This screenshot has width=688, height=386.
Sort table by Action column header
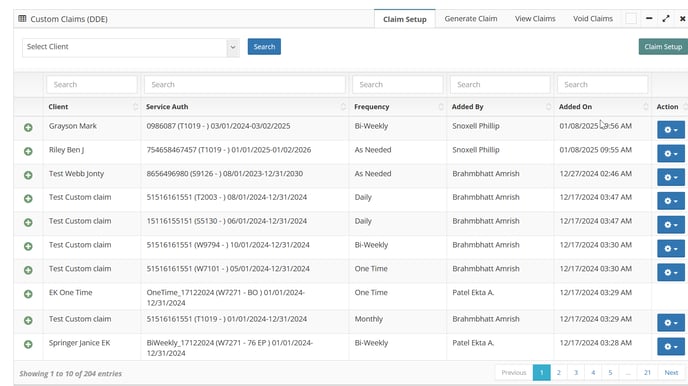(670, 107)
